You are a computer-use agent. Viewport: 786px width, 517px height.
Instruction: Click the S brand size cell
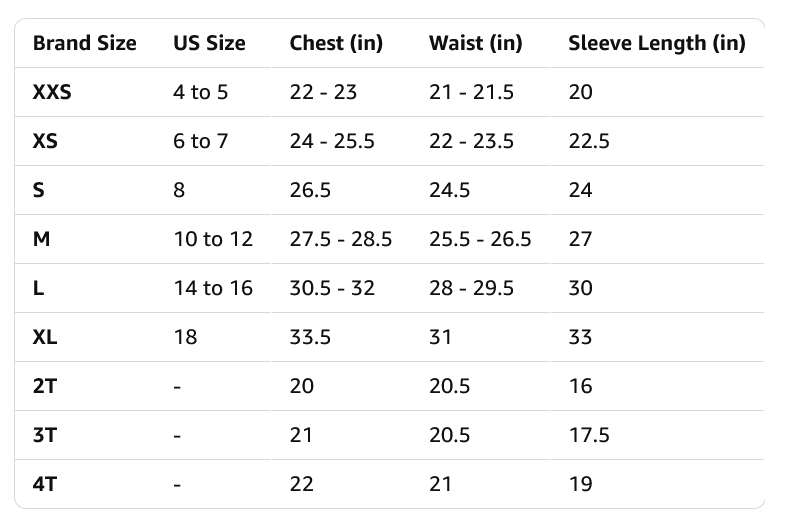point(38,191)
